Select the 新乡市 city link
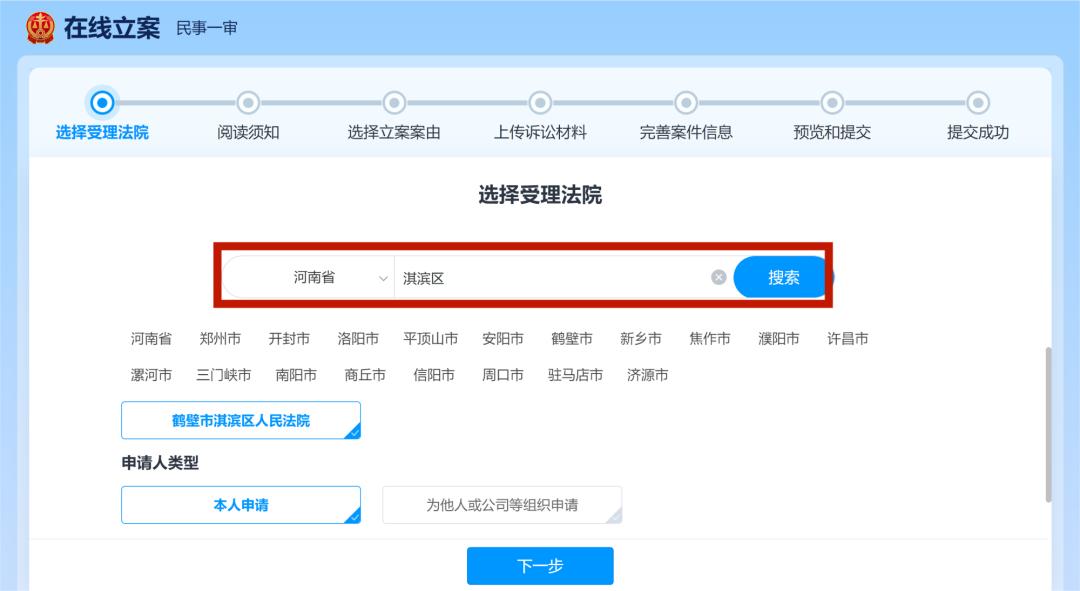Viewport: 1080px width, 591px height. pyautogui.click(x=641, y=339)
